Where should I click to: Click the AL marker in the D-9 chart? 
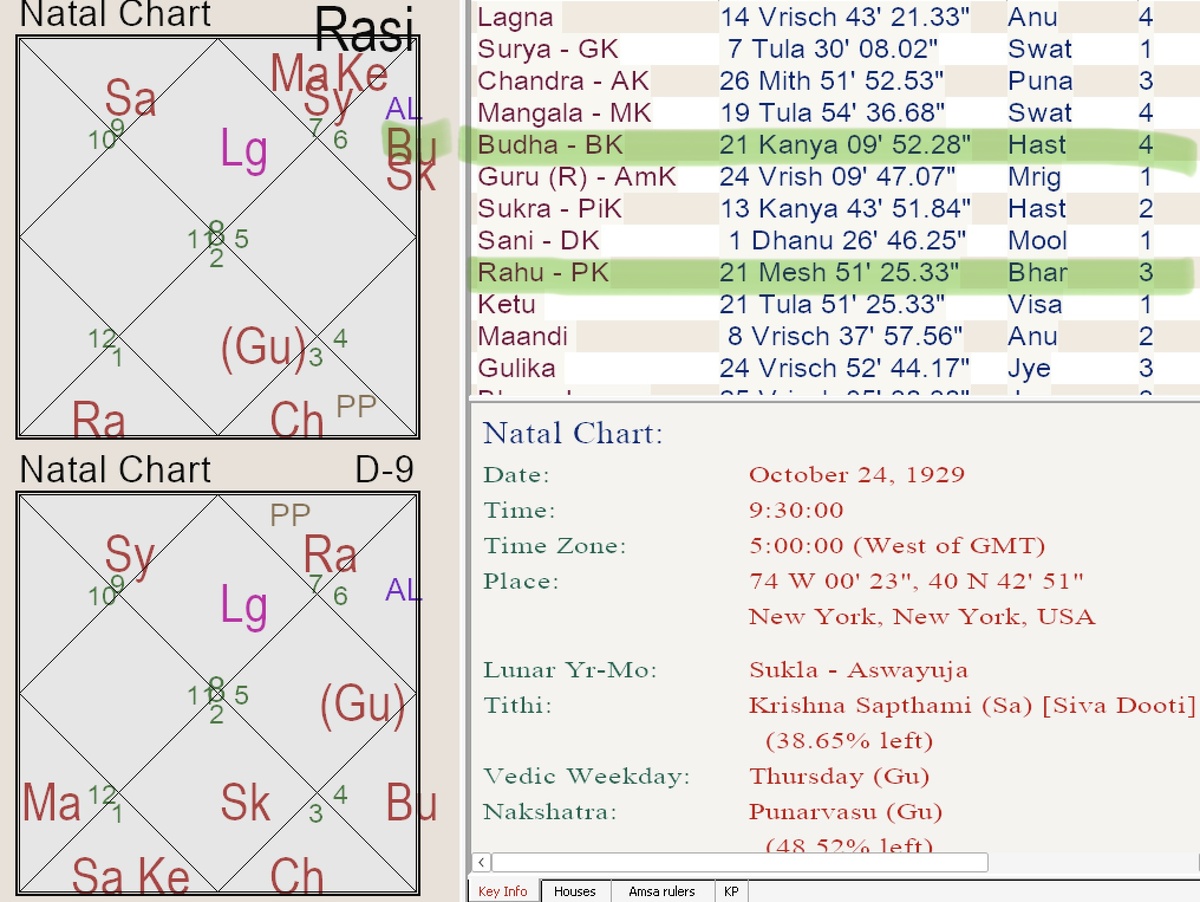coord(404,591)
